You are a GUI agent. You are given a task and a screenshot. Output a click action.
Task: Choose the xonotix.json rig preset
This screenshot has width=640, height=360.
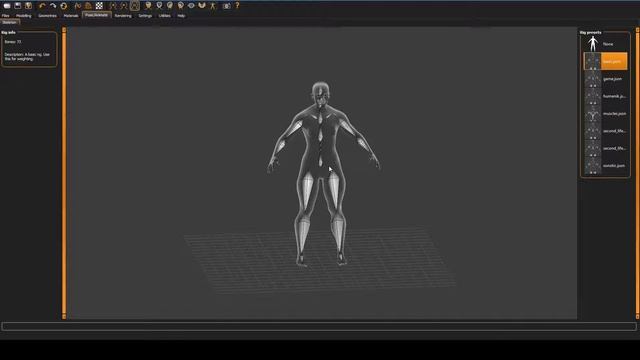pos(606,166)
